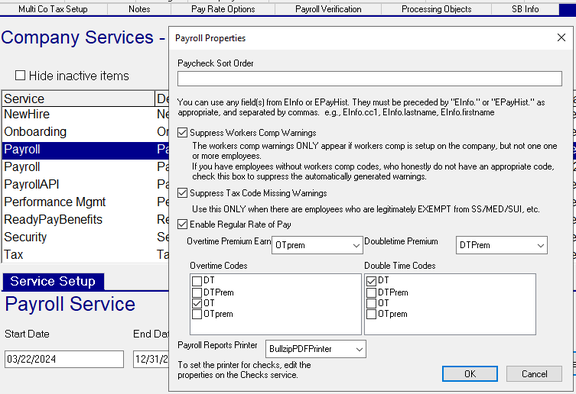This screenshot has height=394, width=576.
Task: Toggle Hide inactive items checkbox
Action: tap(20, 75)
